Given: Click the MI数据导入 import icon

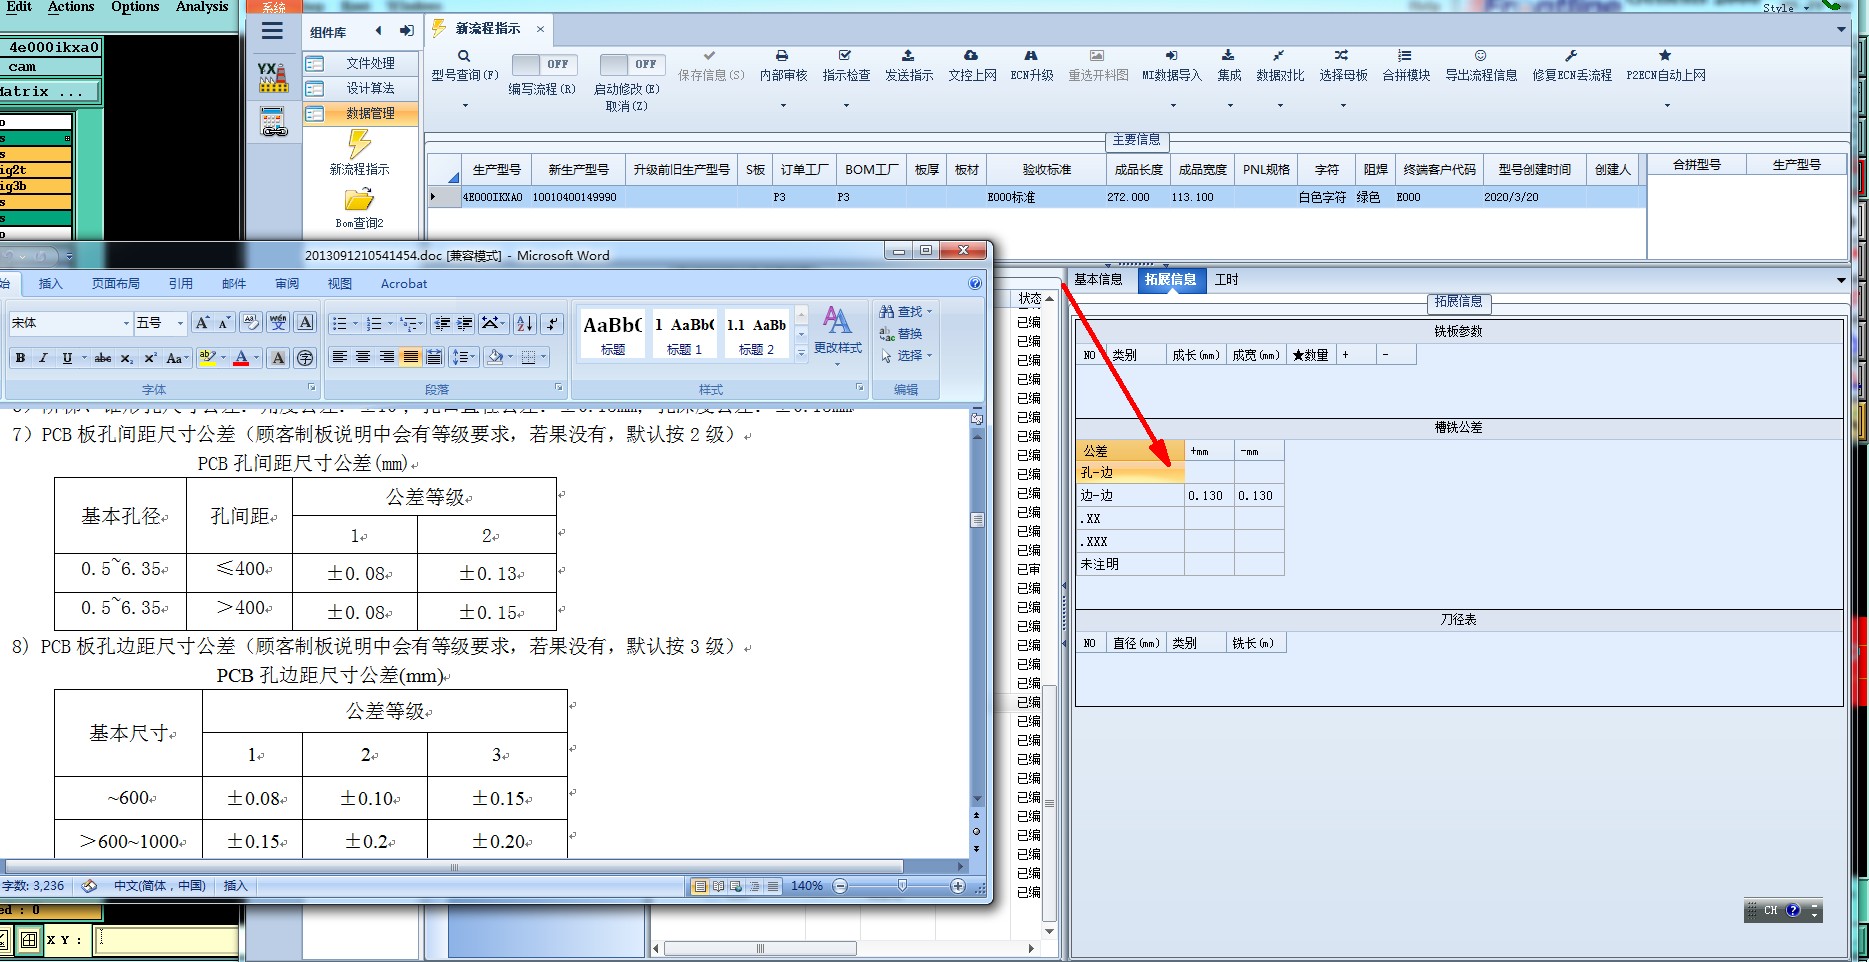Looking at the screenshot, I should (x=1171, y=56).
